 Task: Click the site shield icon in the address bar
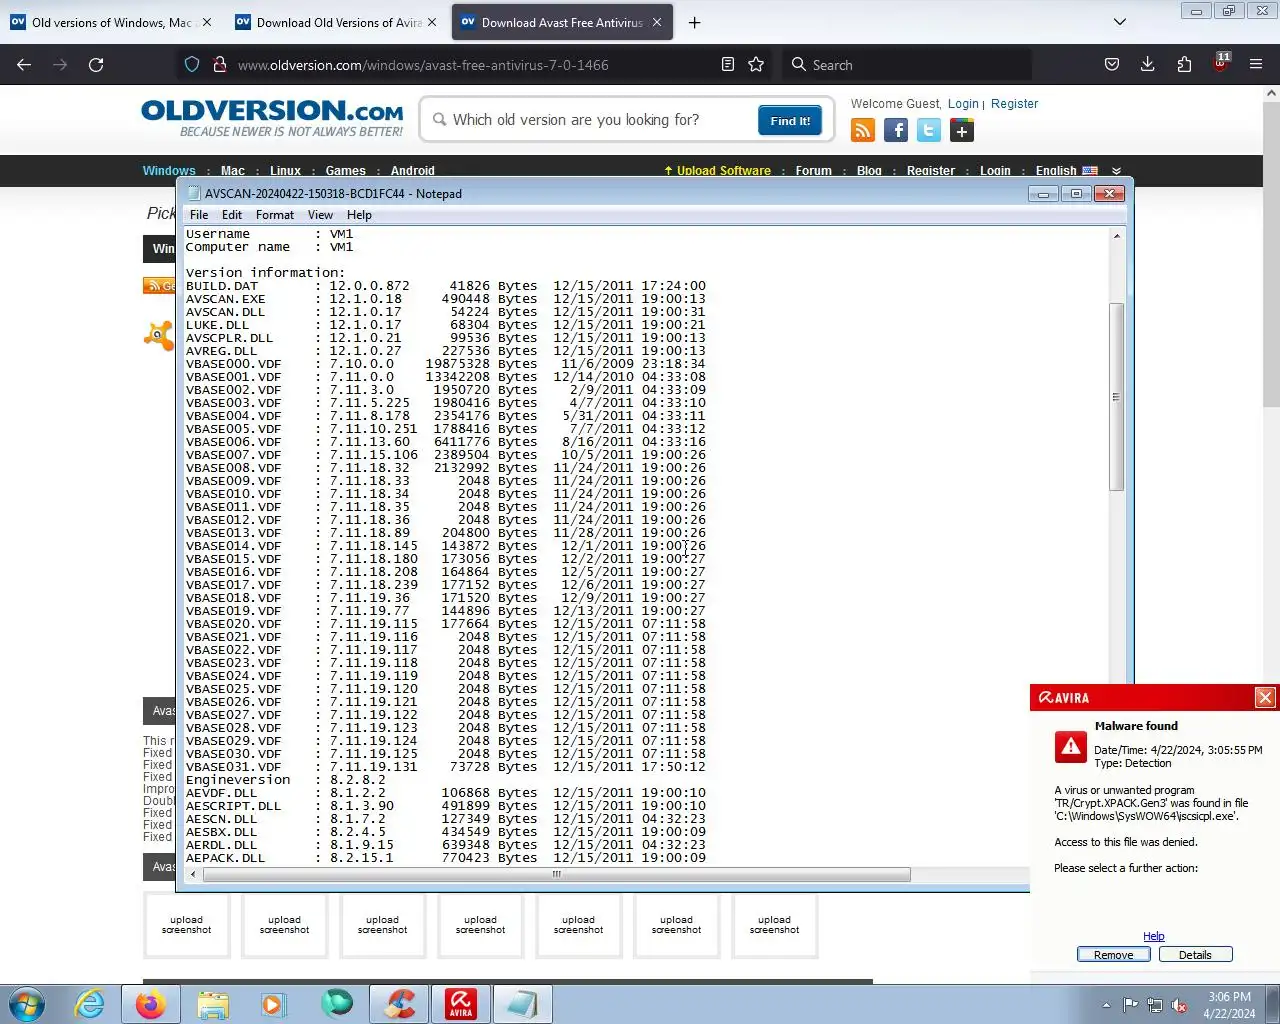click(x=192, y=64)
